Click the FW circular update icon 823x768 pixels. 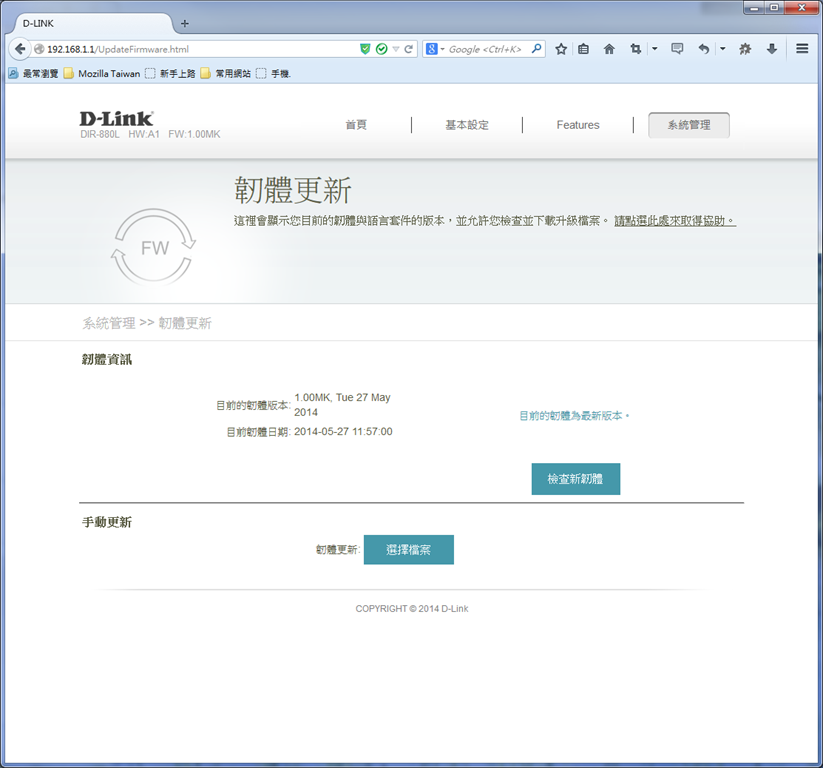click(154, 247)
